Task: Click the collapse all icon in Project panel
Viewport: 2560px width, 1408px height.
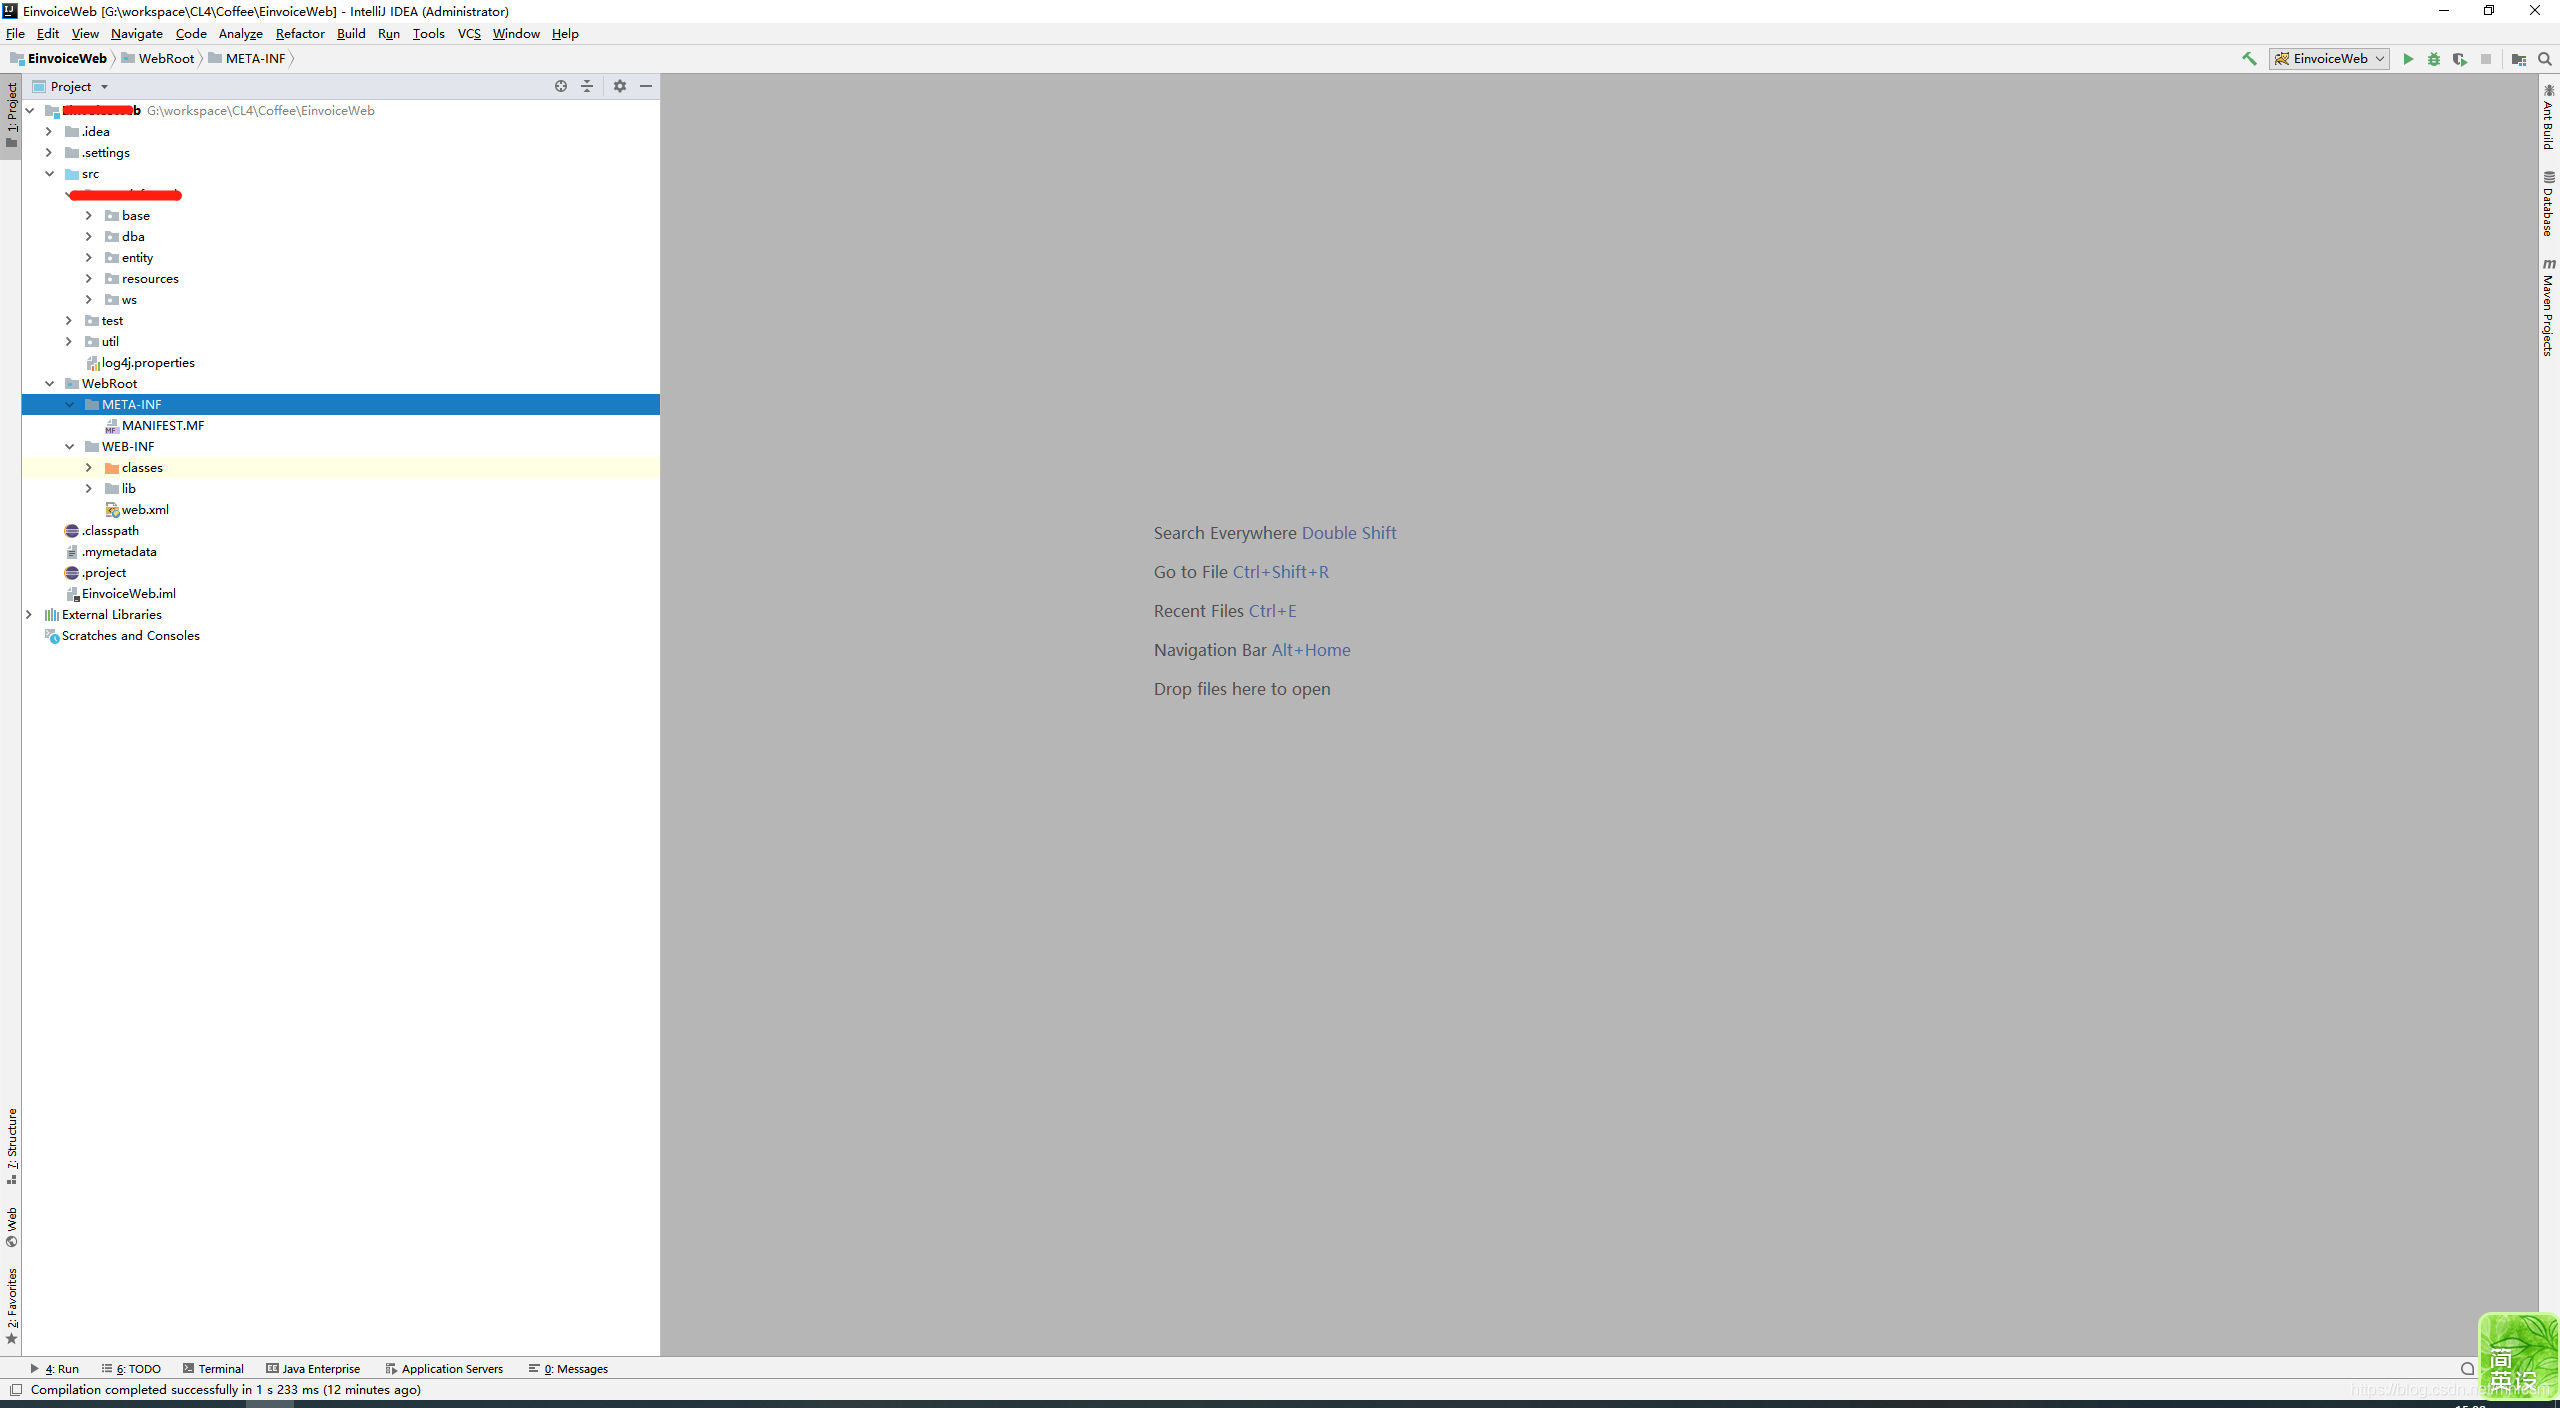Action: (x=587, y=86)
